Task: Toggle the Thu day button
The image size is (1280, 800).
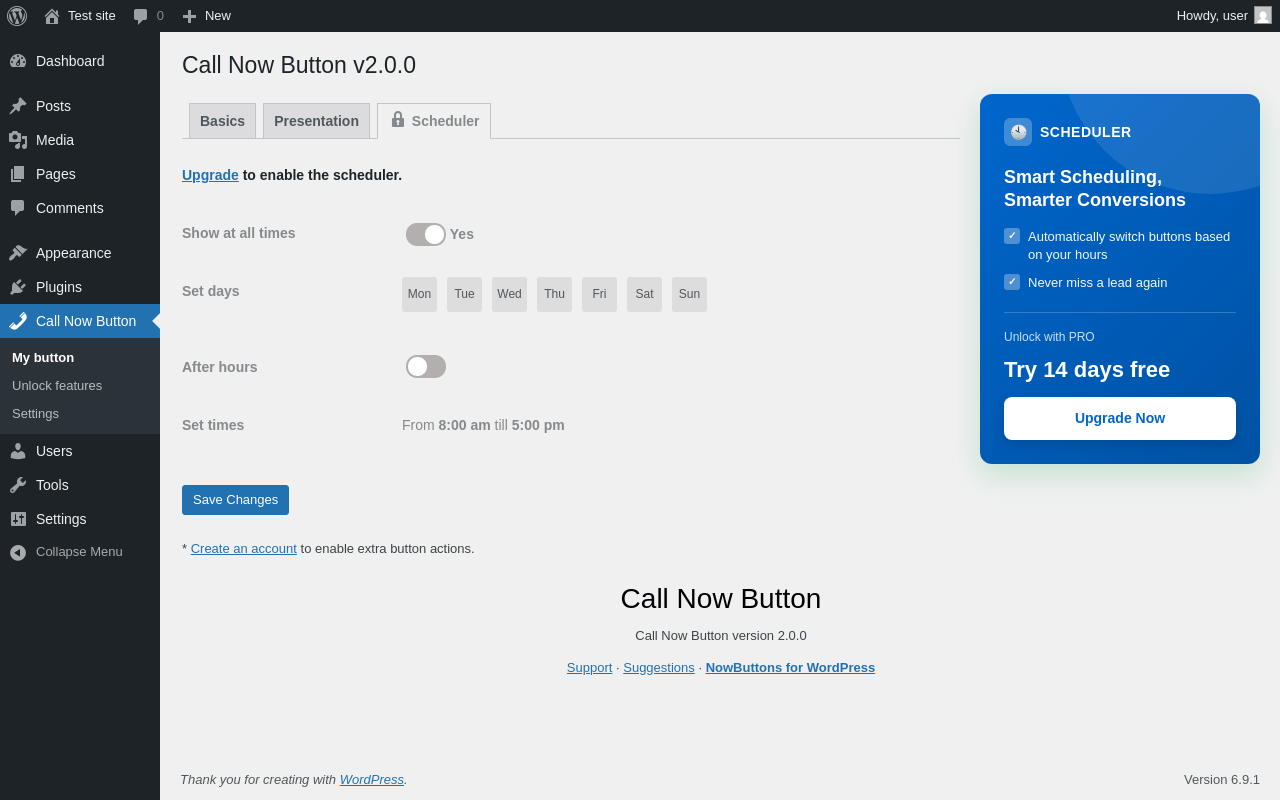Action: tap(555, 294)
